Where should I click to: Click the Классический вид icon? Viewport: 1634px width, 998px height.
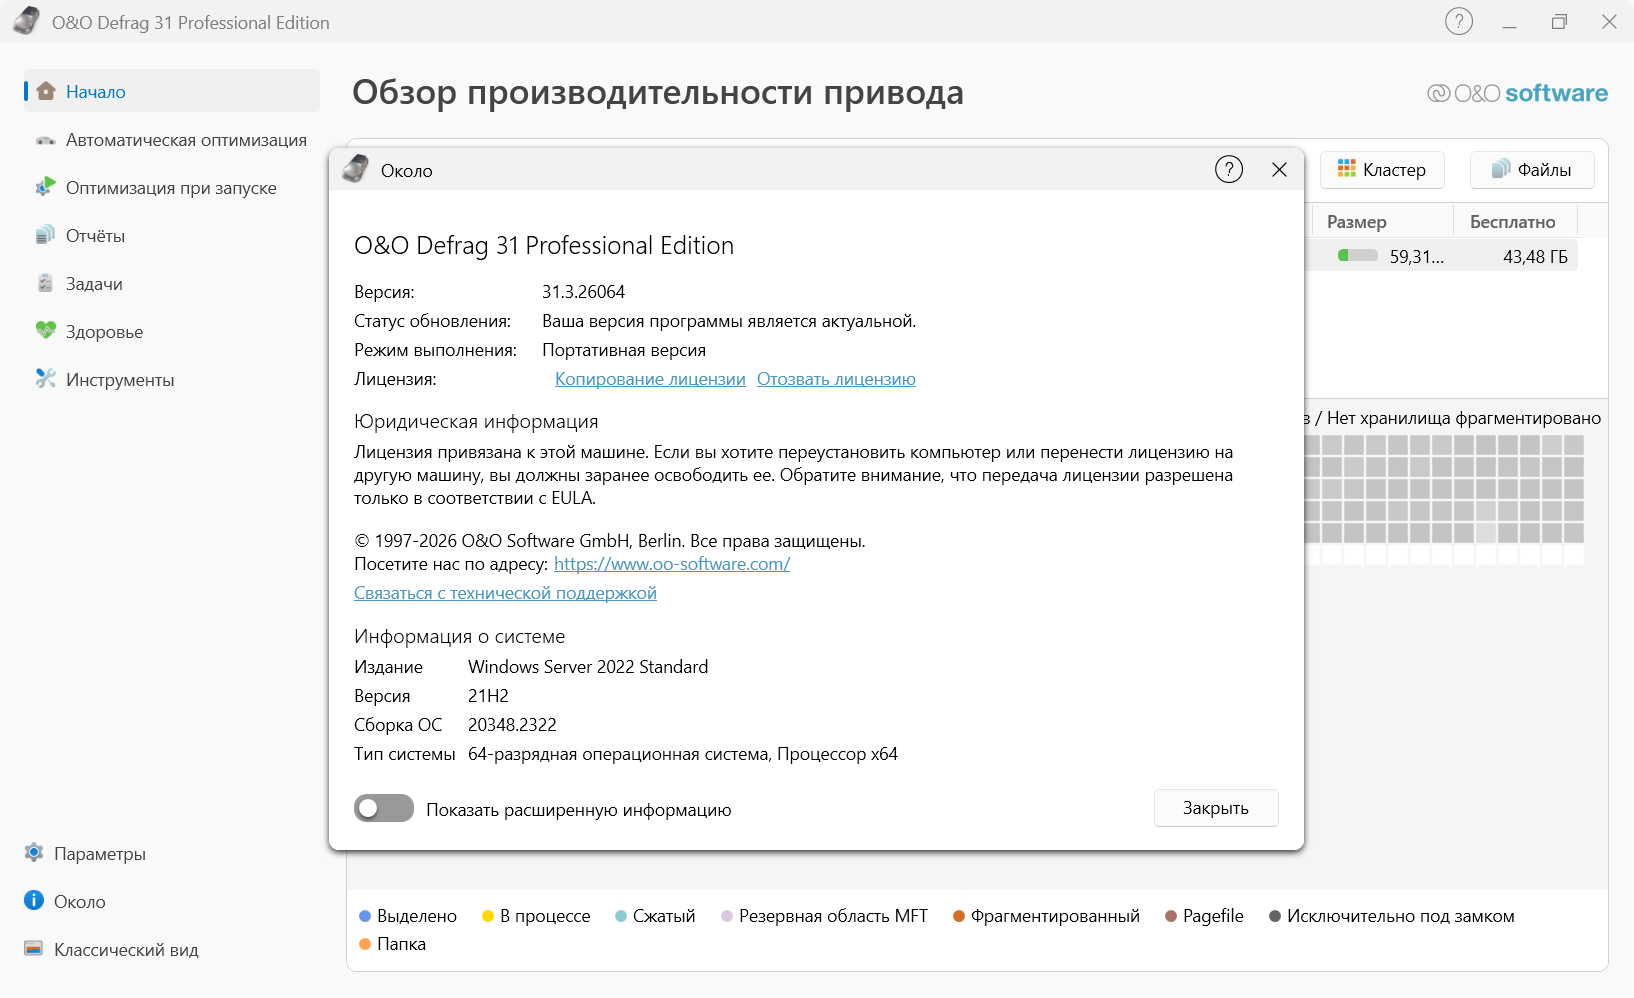(34, 948)
